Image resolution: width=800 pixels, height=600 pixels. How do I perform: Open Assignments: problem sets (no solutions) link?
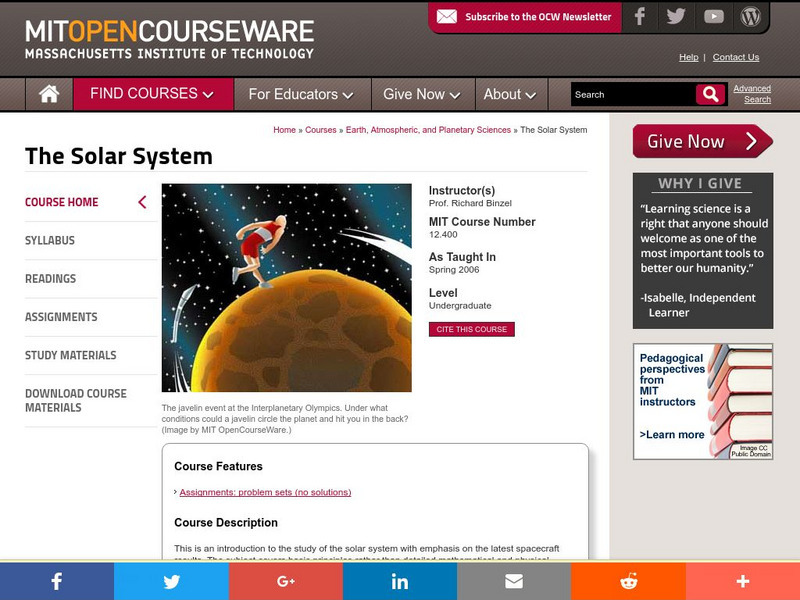tap(265, 492)
